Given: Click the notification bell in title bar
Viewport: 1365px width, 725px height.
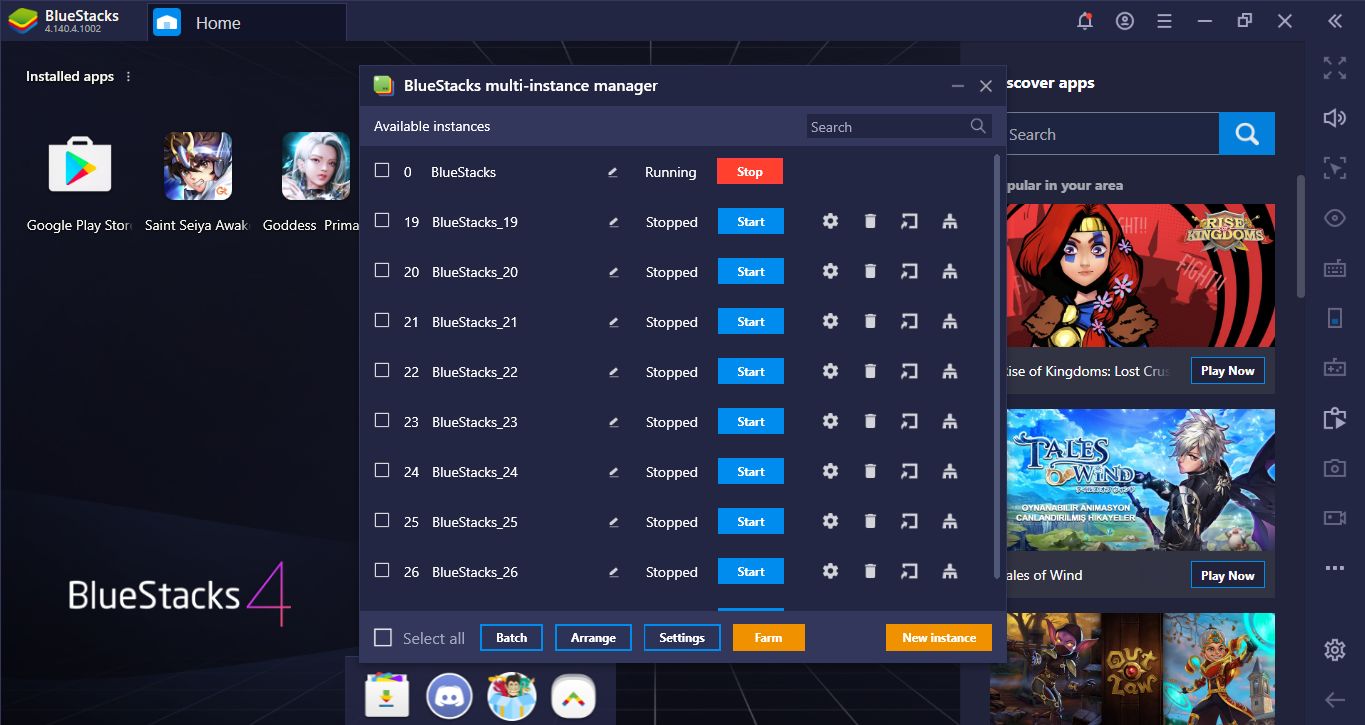Looking at the screenshot, I should [x=1085, y=21].
